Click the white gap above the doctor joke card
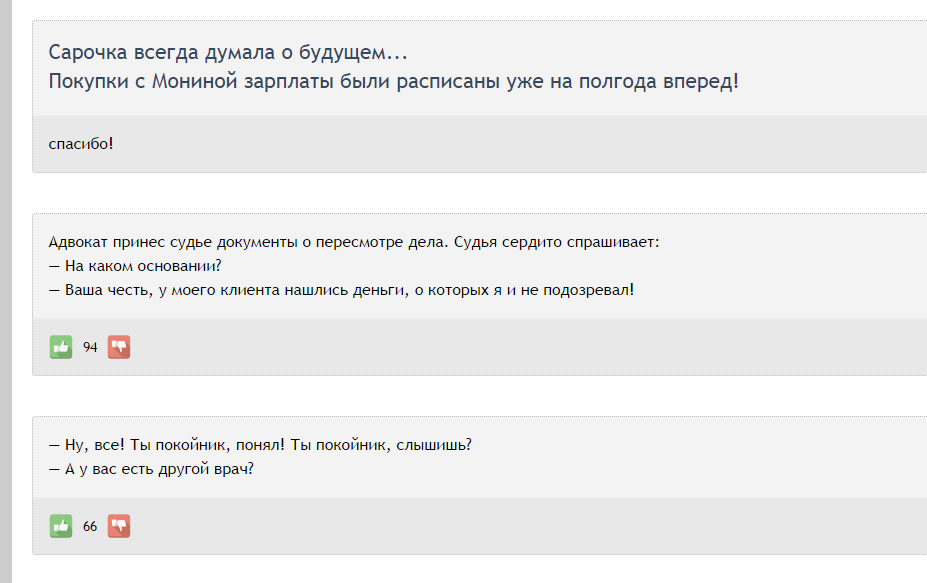This screenshot has width=927, height=583. [480, 396]
